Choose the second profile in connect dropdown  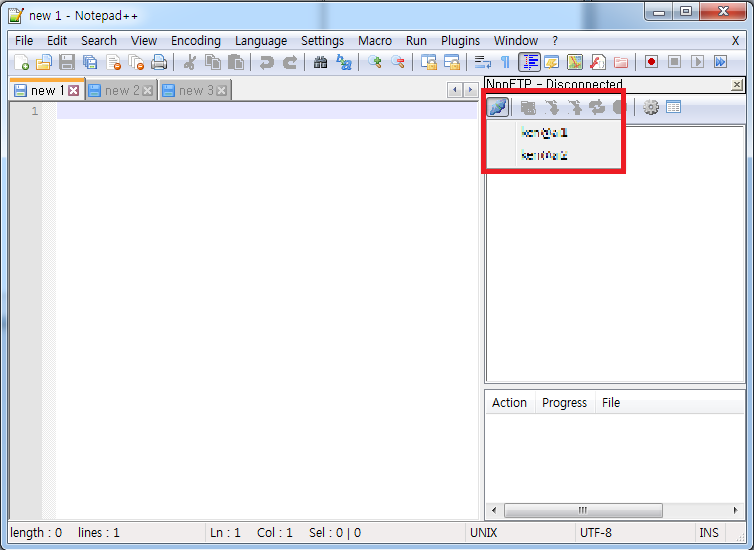pyautogui.click(x=553, y=155)
